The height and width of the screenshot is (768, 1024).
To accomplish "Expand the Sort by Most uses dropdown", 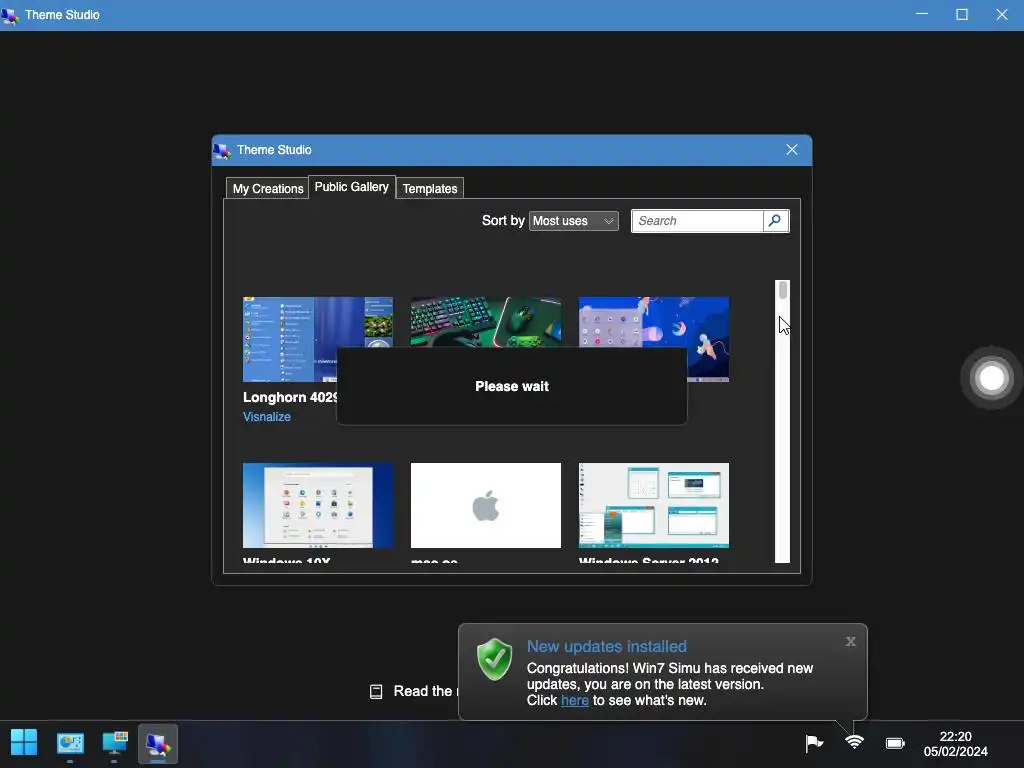I will 573,221.
